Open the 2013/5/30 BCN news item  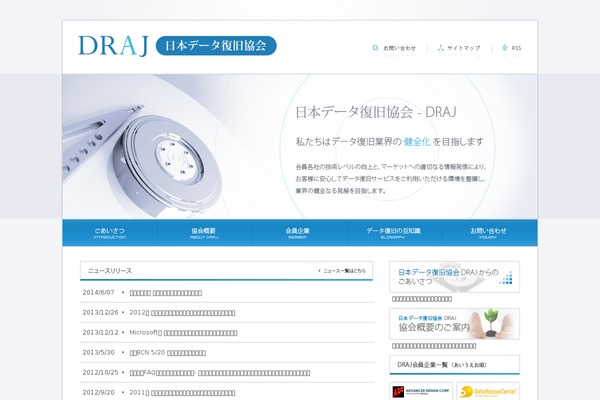pos(167,353)
